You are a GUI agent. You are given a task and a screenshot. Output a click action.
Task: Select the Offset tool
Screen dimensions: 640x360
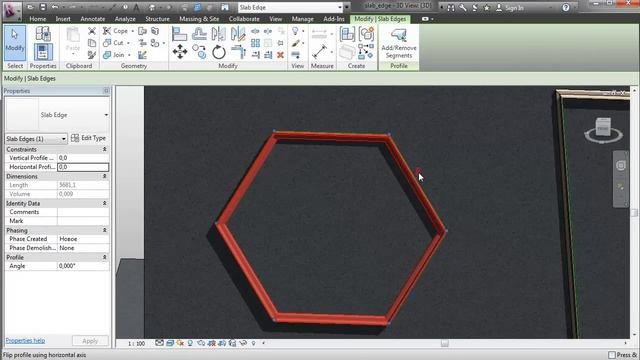(199, 34)
